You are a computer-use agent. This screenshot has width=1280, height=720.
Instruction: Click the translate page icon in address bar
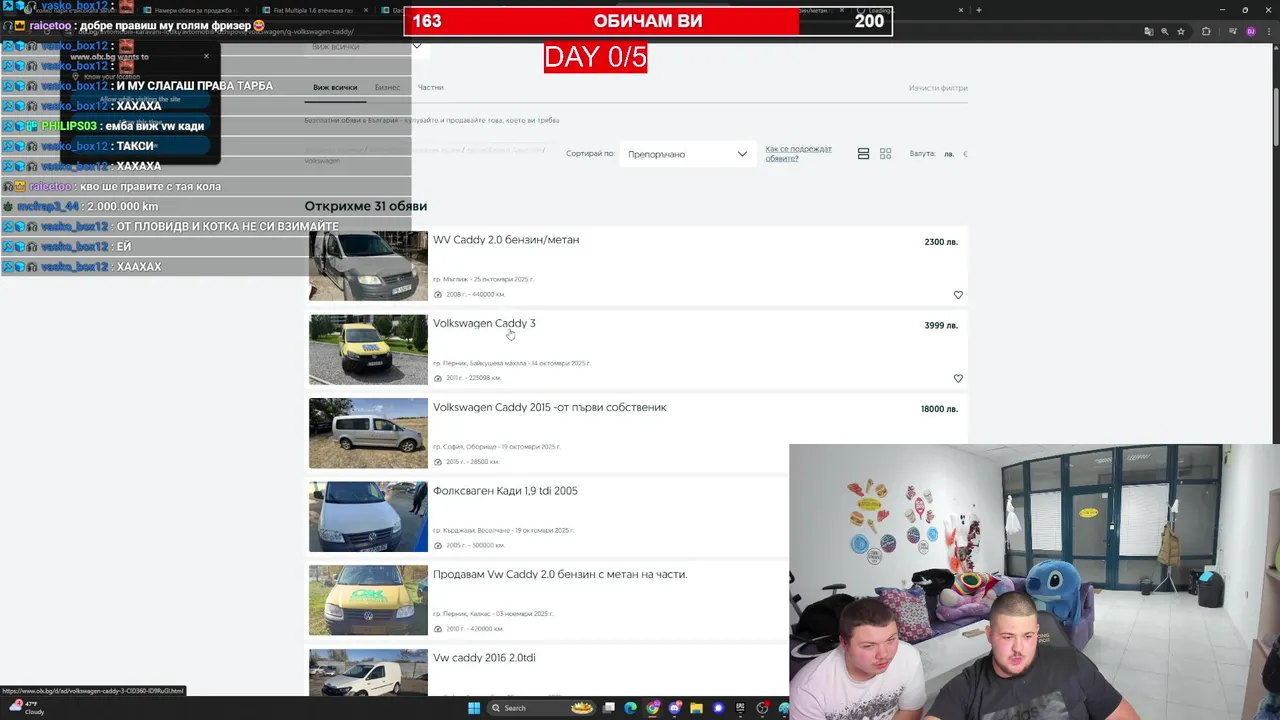pos(1148,31)
